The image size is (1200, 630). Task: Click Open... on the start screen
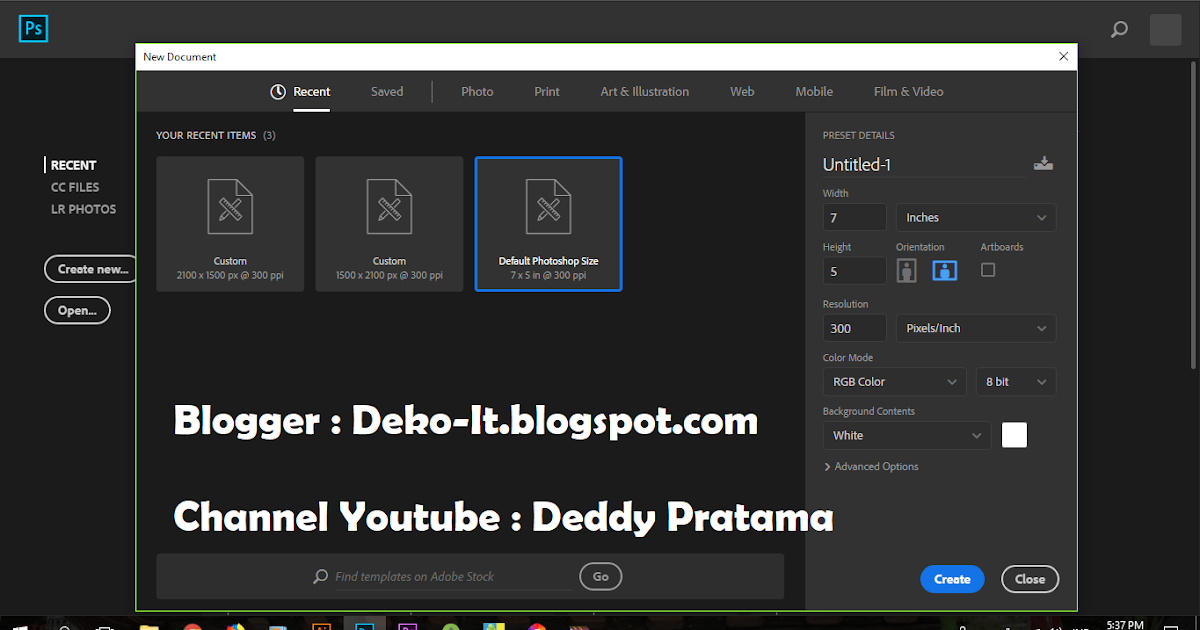[x=77, y=310]
